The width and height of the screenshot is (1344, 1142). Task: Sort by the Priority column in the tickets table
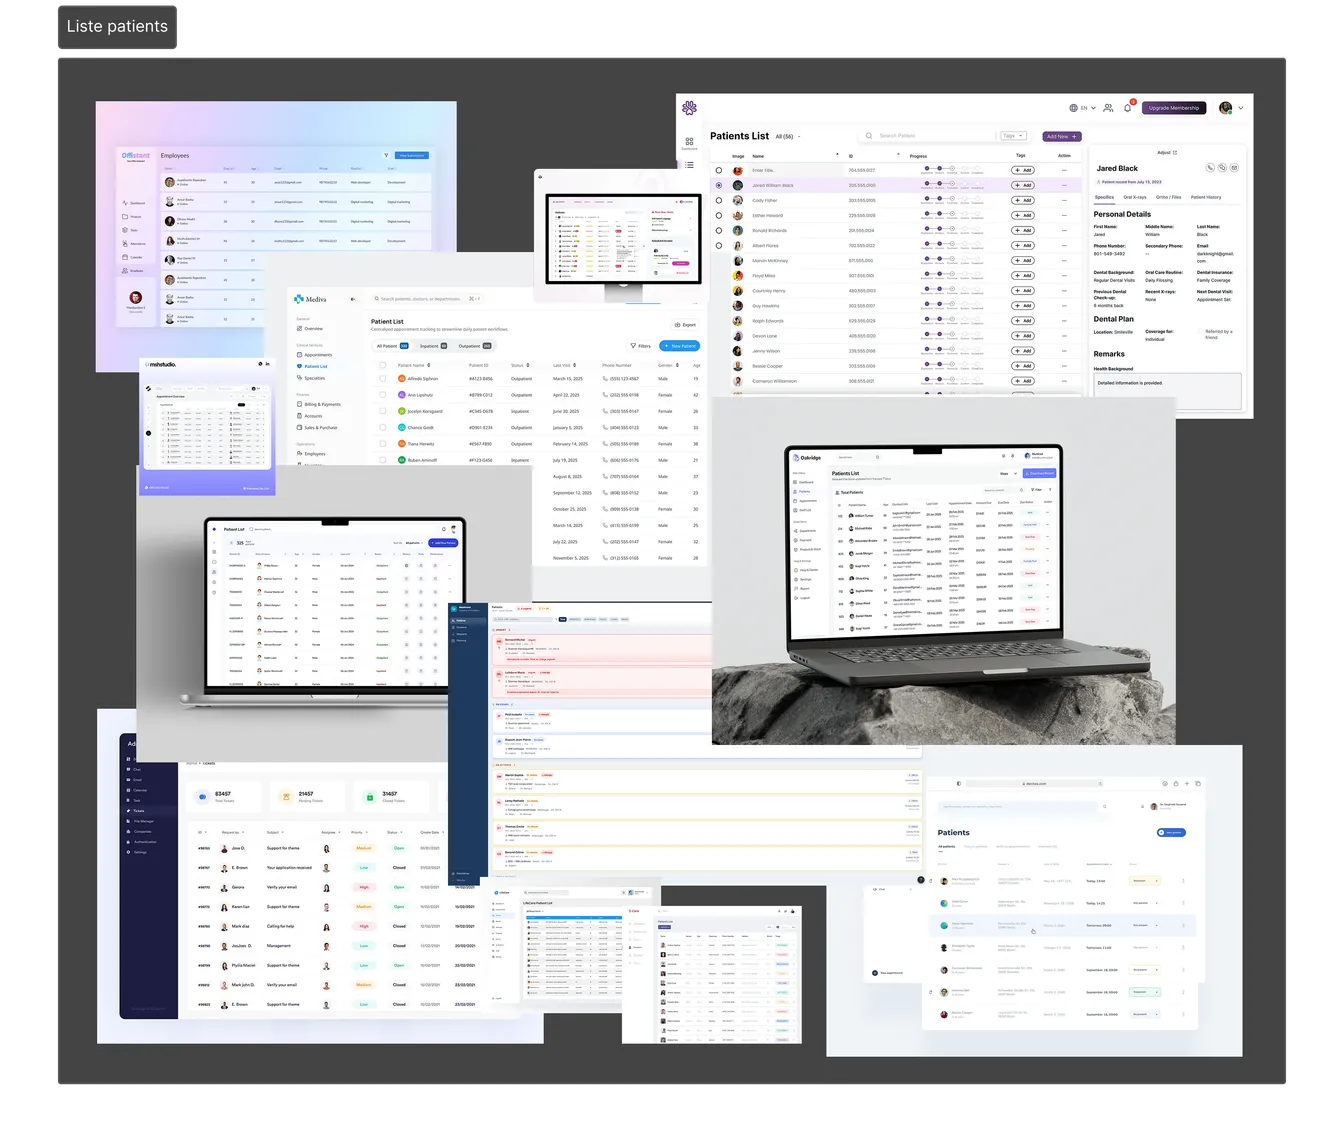click(358, 832)
